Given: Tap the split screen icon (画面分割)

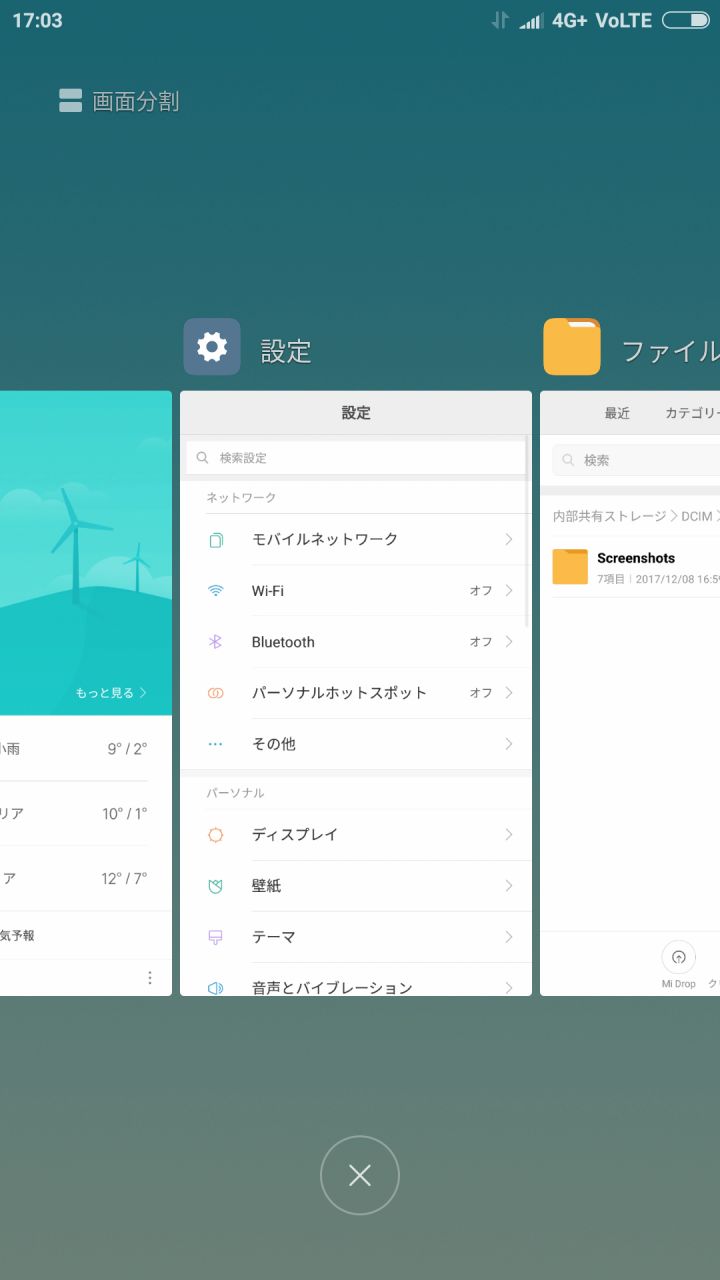Looking at the screenshot, I should [x=70, y=101].
